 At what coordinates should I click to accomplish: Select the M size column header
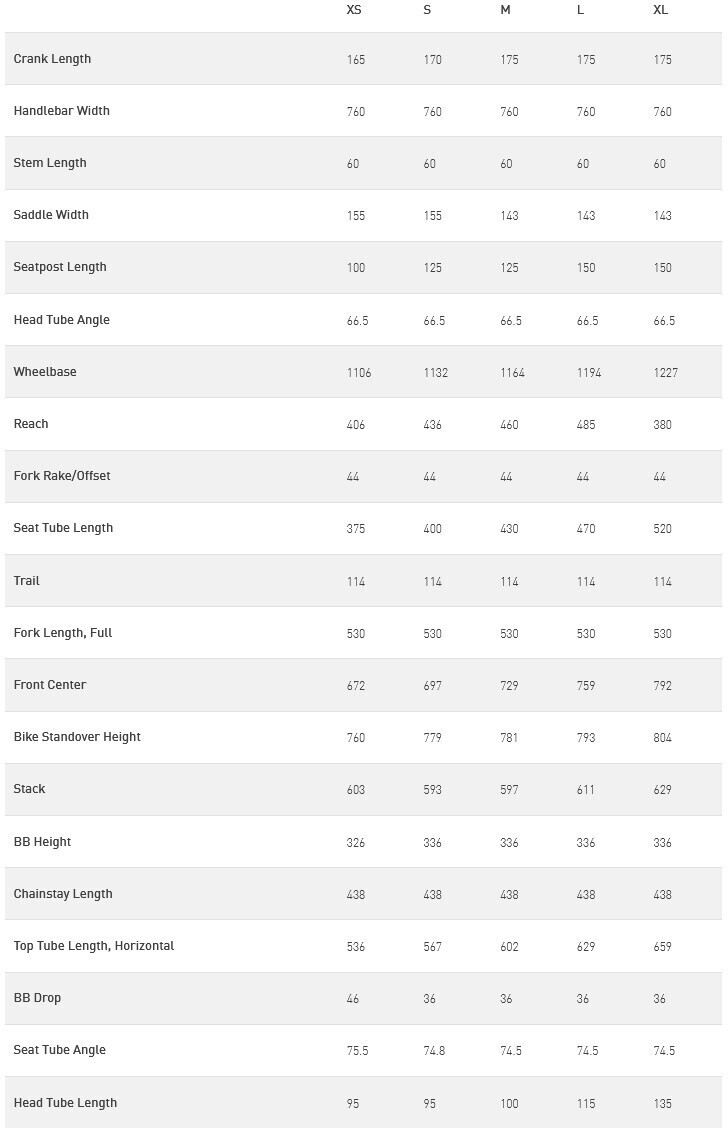506,10
